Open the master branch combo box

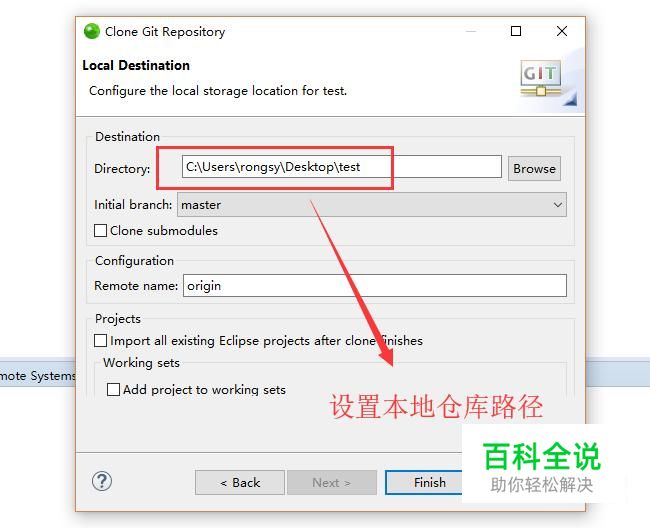[372, 205]
